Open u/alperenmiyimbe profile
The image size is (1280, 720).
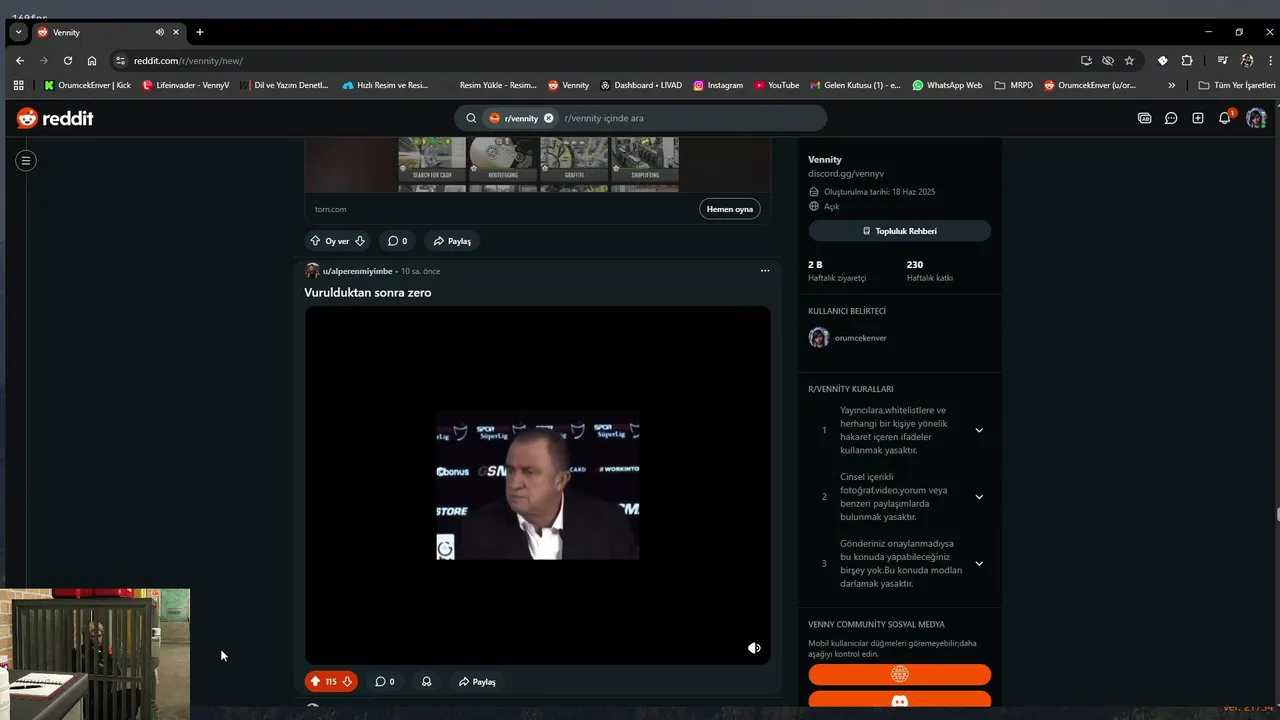coord(357,271)
